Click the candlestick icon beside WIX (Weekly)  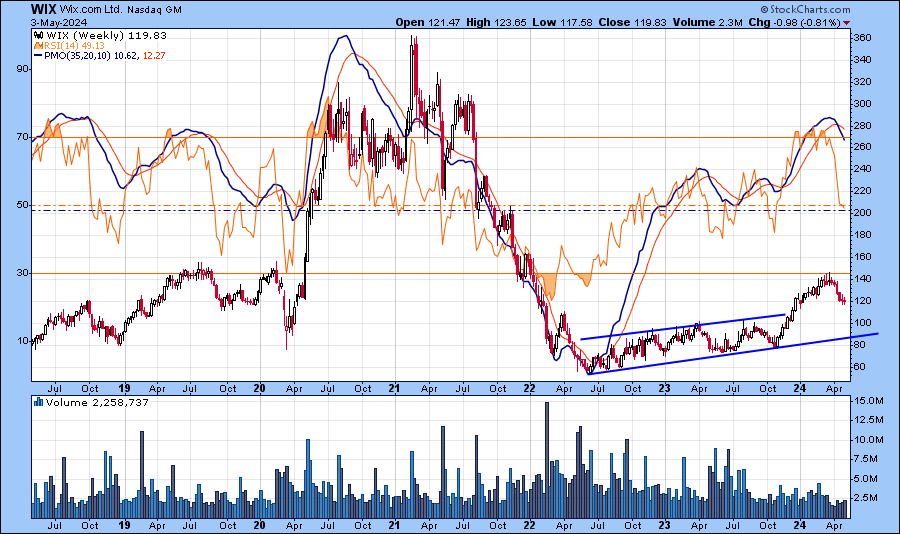pyautogui.click(x=38, y=35)
